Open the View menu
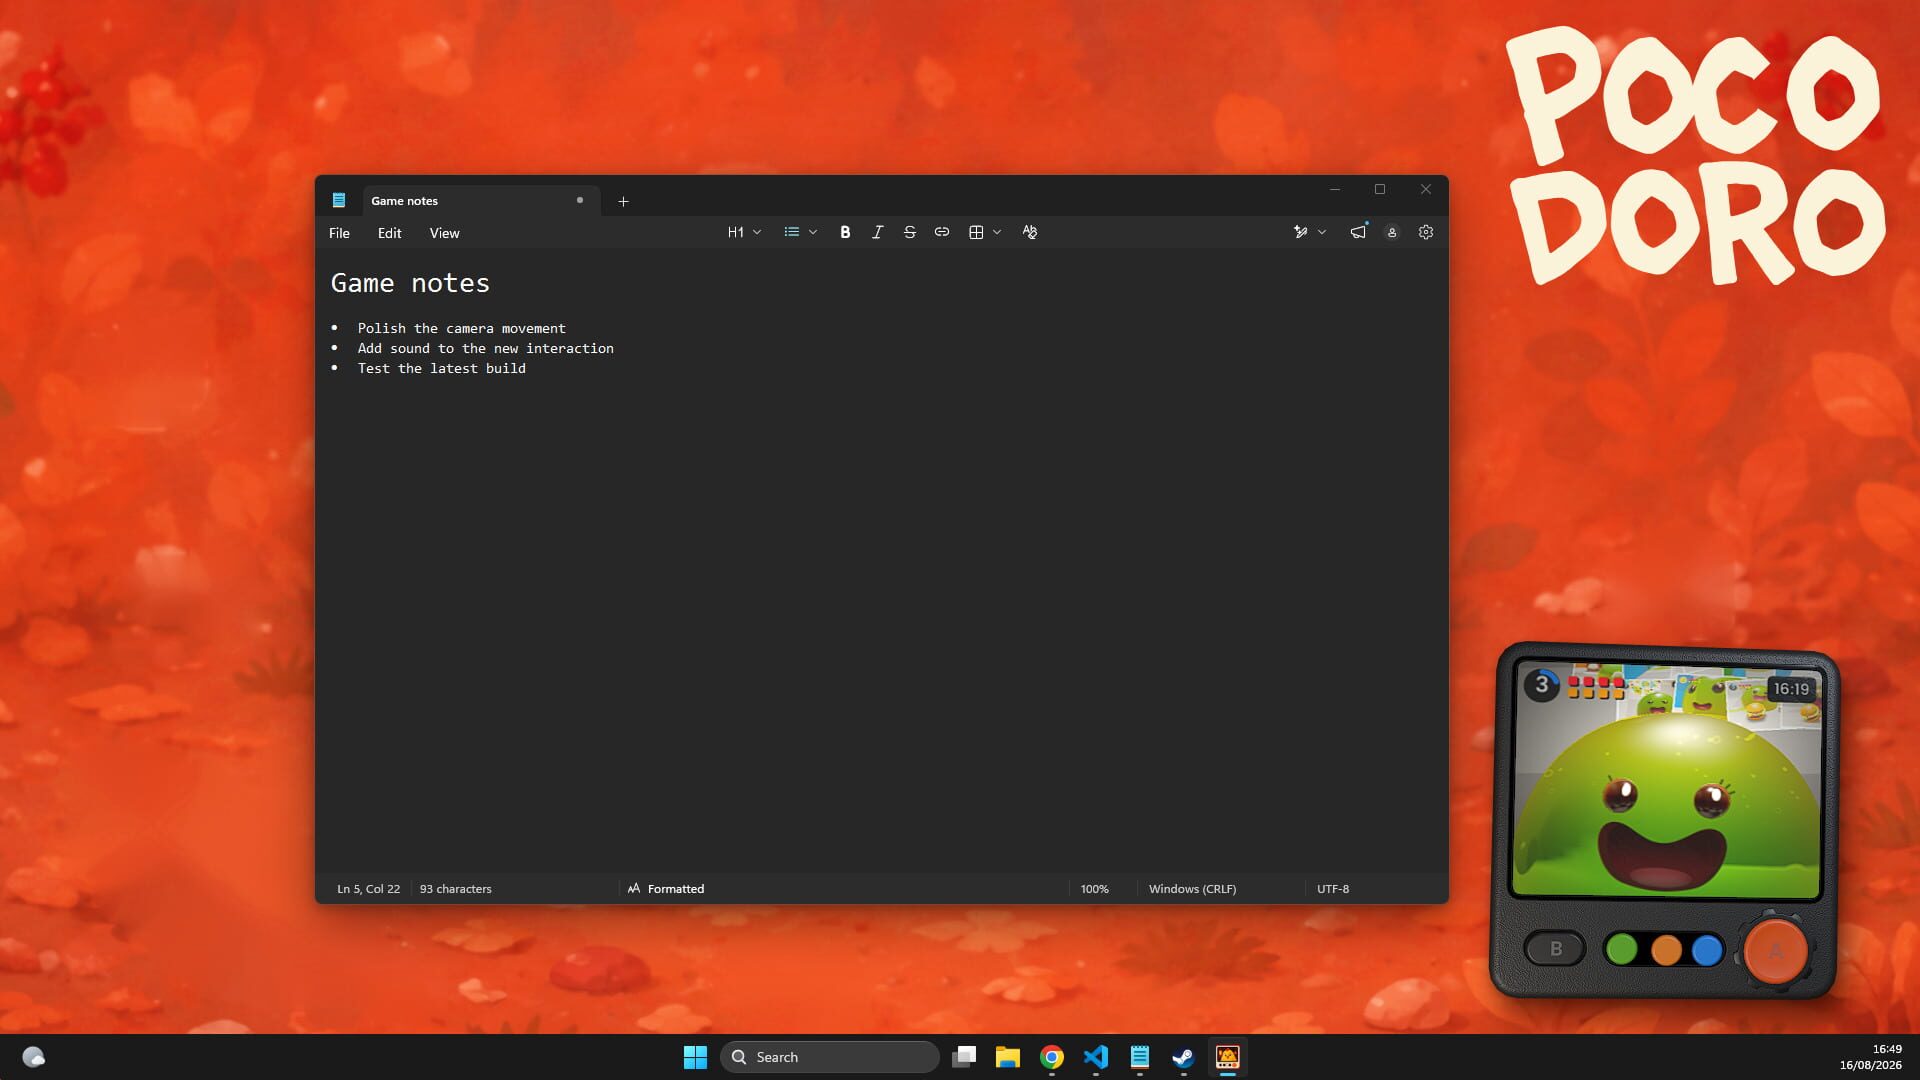This screenshot has width=1920, height=1080. point(444,233)
